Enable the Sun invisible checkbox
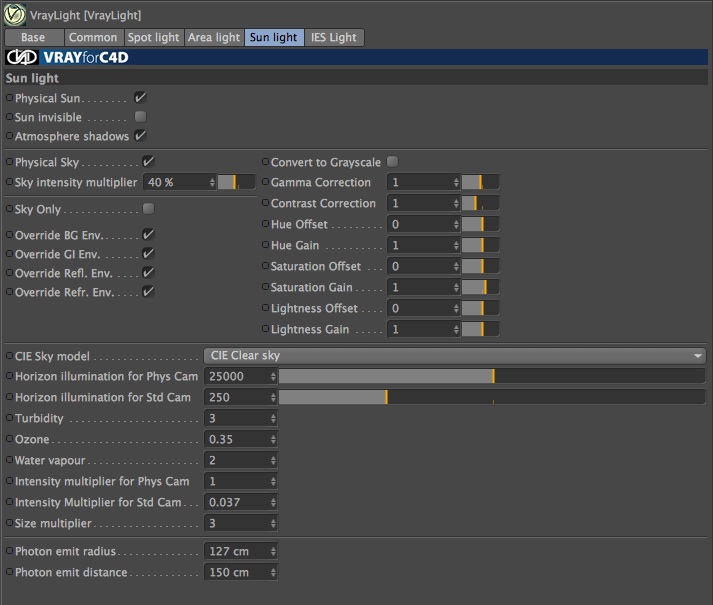Screen dimensions: 713x605 (x=141, y=117)
